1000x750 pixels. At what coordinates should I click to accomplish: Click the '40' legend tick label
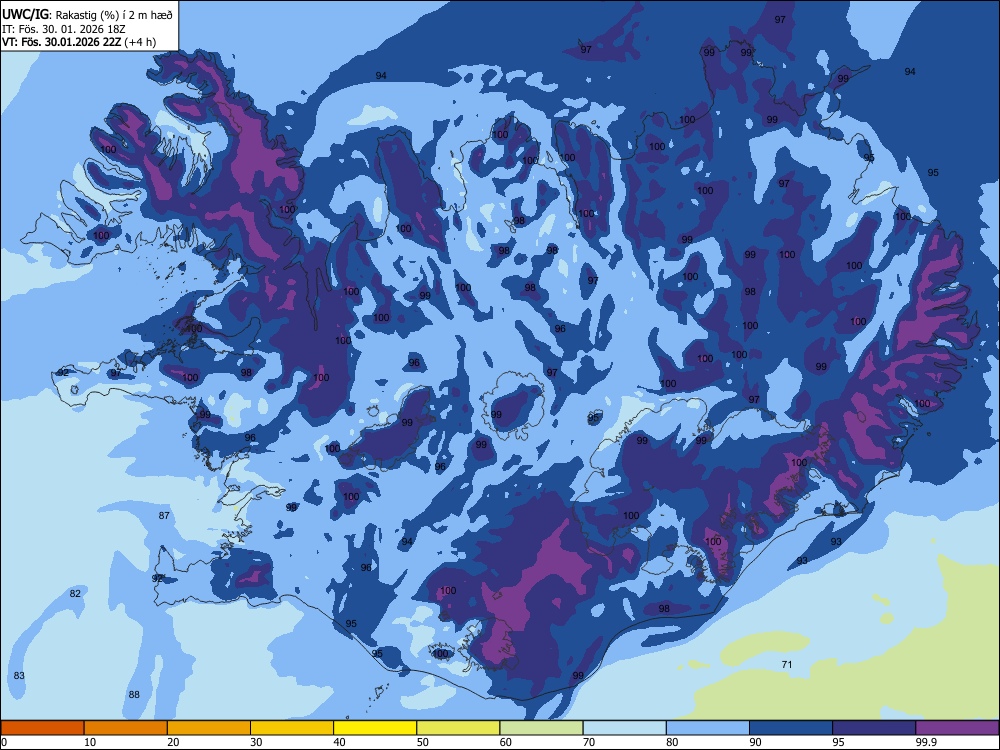coord(339,742)
